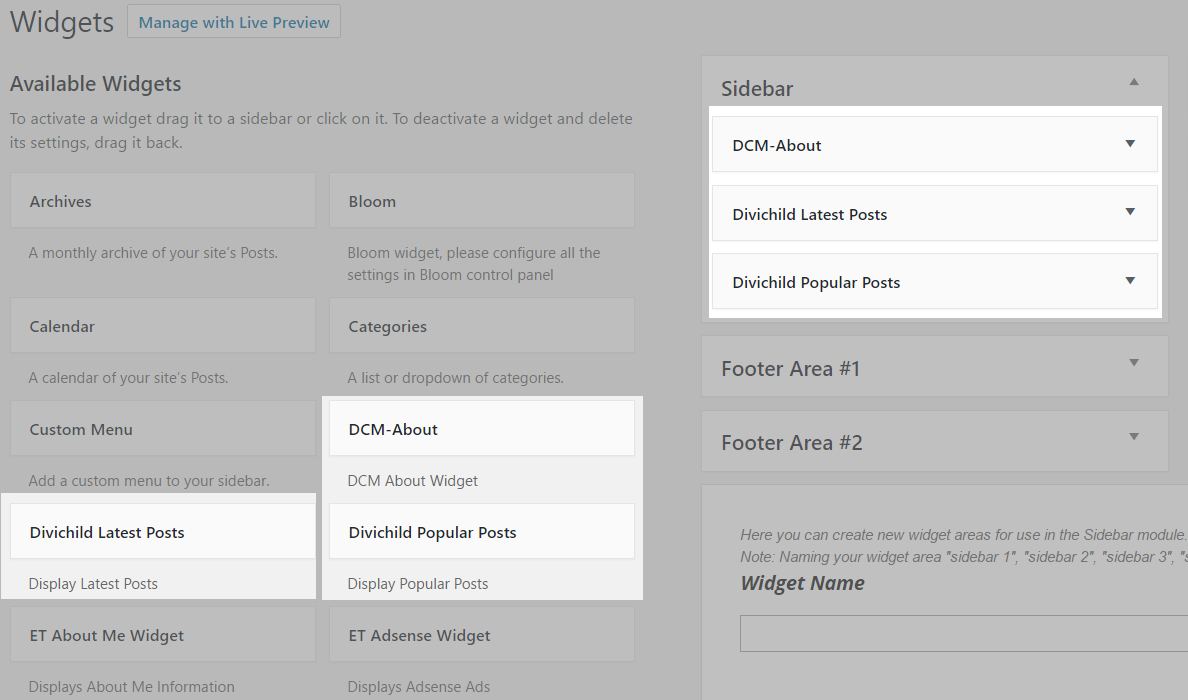Select the Custom Menu available widget
The width and height of the screenshot is (1188, 700).
(x=162, y=429)
